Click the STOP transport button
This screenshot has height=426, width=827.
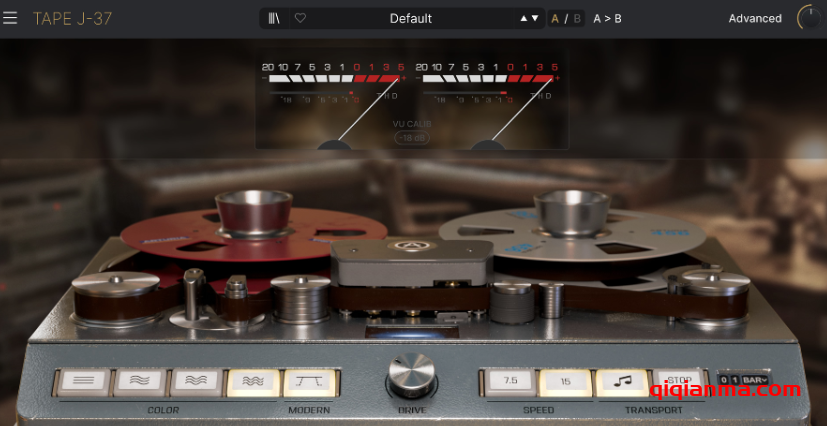click(x=678, y=381)
